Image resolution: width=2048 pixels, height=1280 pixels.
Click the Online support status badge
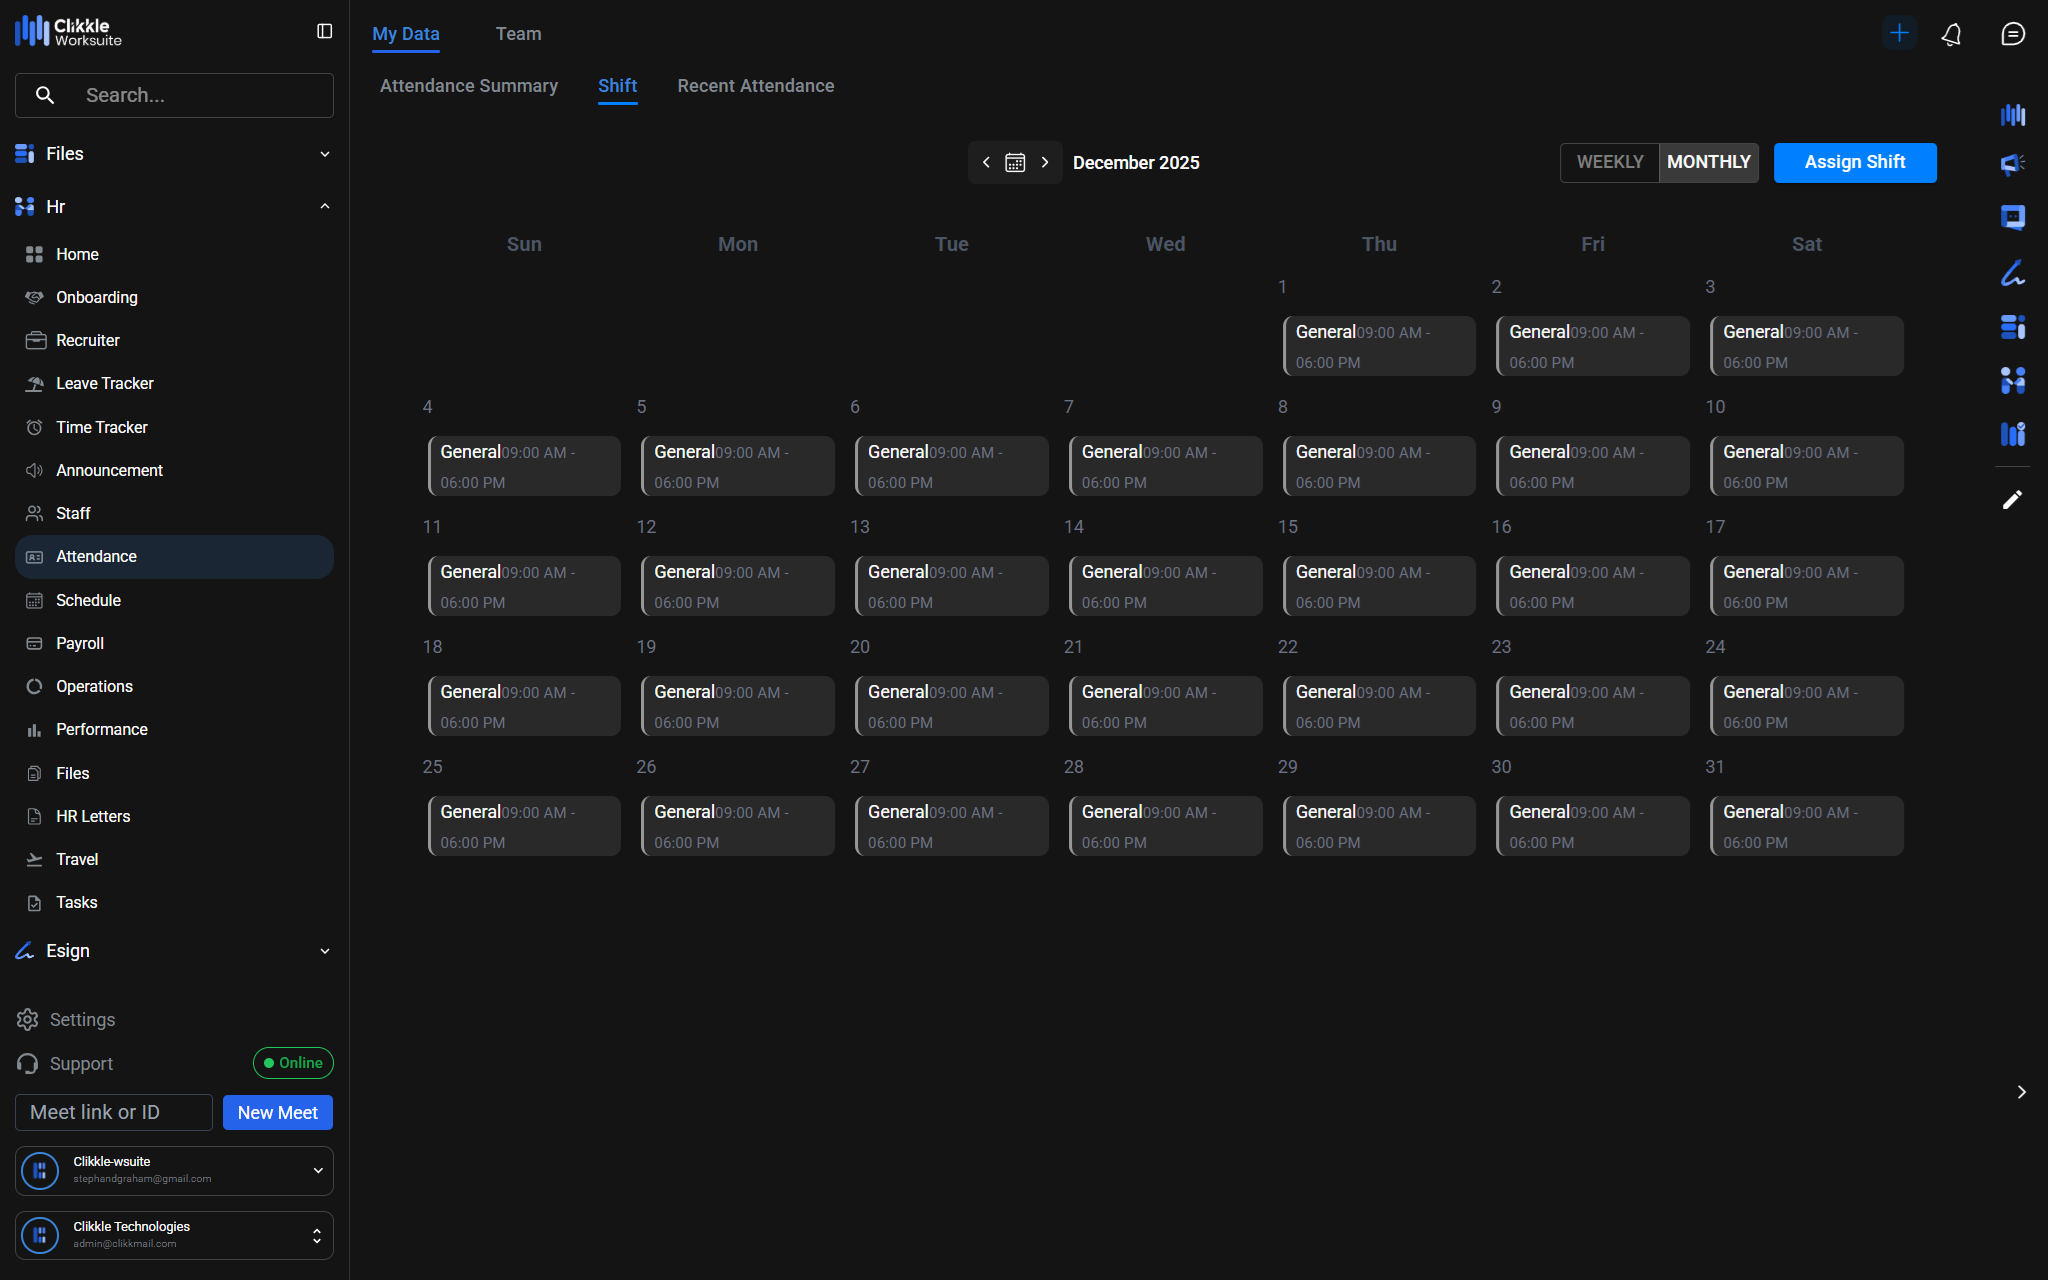click(293, 1063)
